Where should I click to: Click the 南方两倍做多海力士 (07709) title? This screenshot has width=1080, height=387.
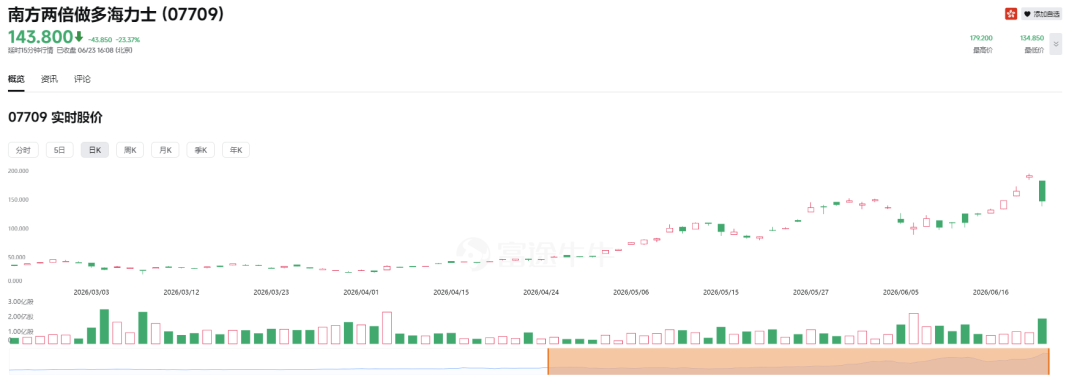(x=116, y=14)
